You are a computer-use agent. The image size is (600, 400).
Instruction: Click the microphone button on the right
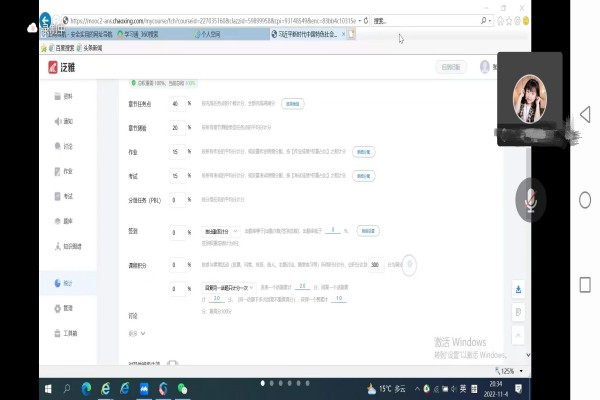click(x=529, y=199)
